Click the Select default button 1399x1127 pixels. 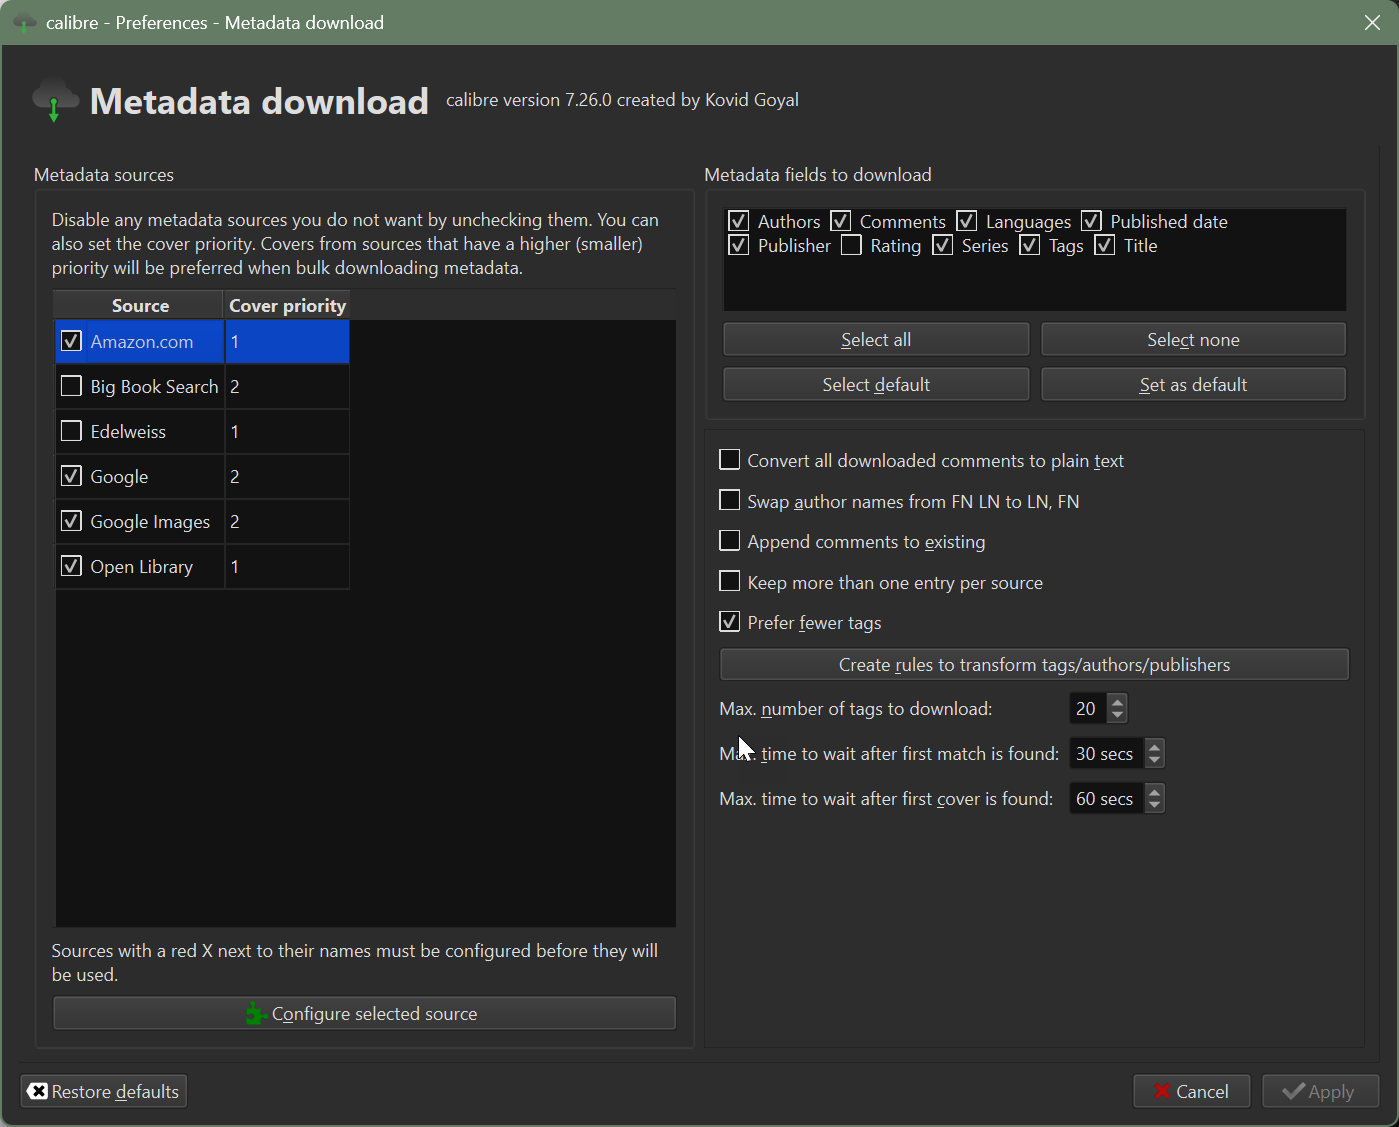(x=876, y=384)
